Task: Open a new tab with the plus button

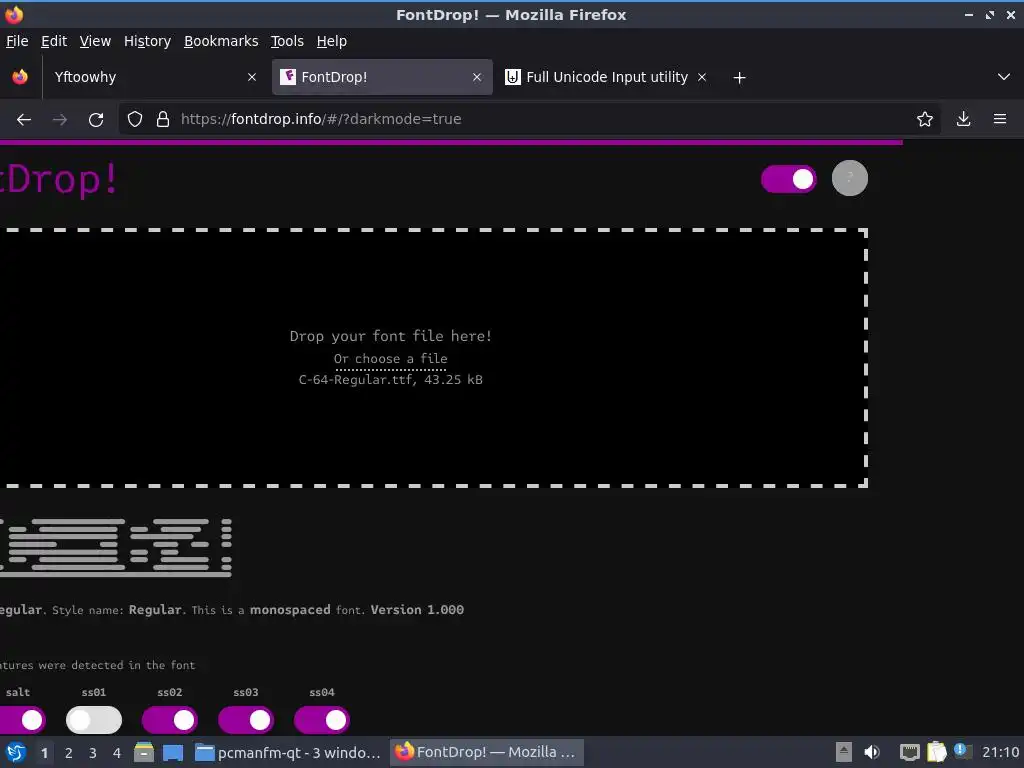Action: tap(739, 78)
